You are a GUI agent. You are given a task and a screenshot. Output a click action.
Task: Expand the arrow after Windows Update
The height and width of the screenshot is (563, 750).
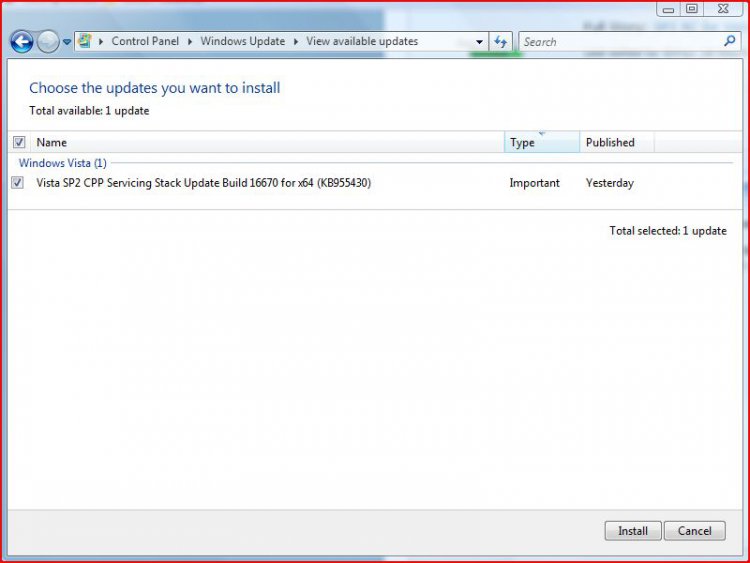(x=296, y=42)
